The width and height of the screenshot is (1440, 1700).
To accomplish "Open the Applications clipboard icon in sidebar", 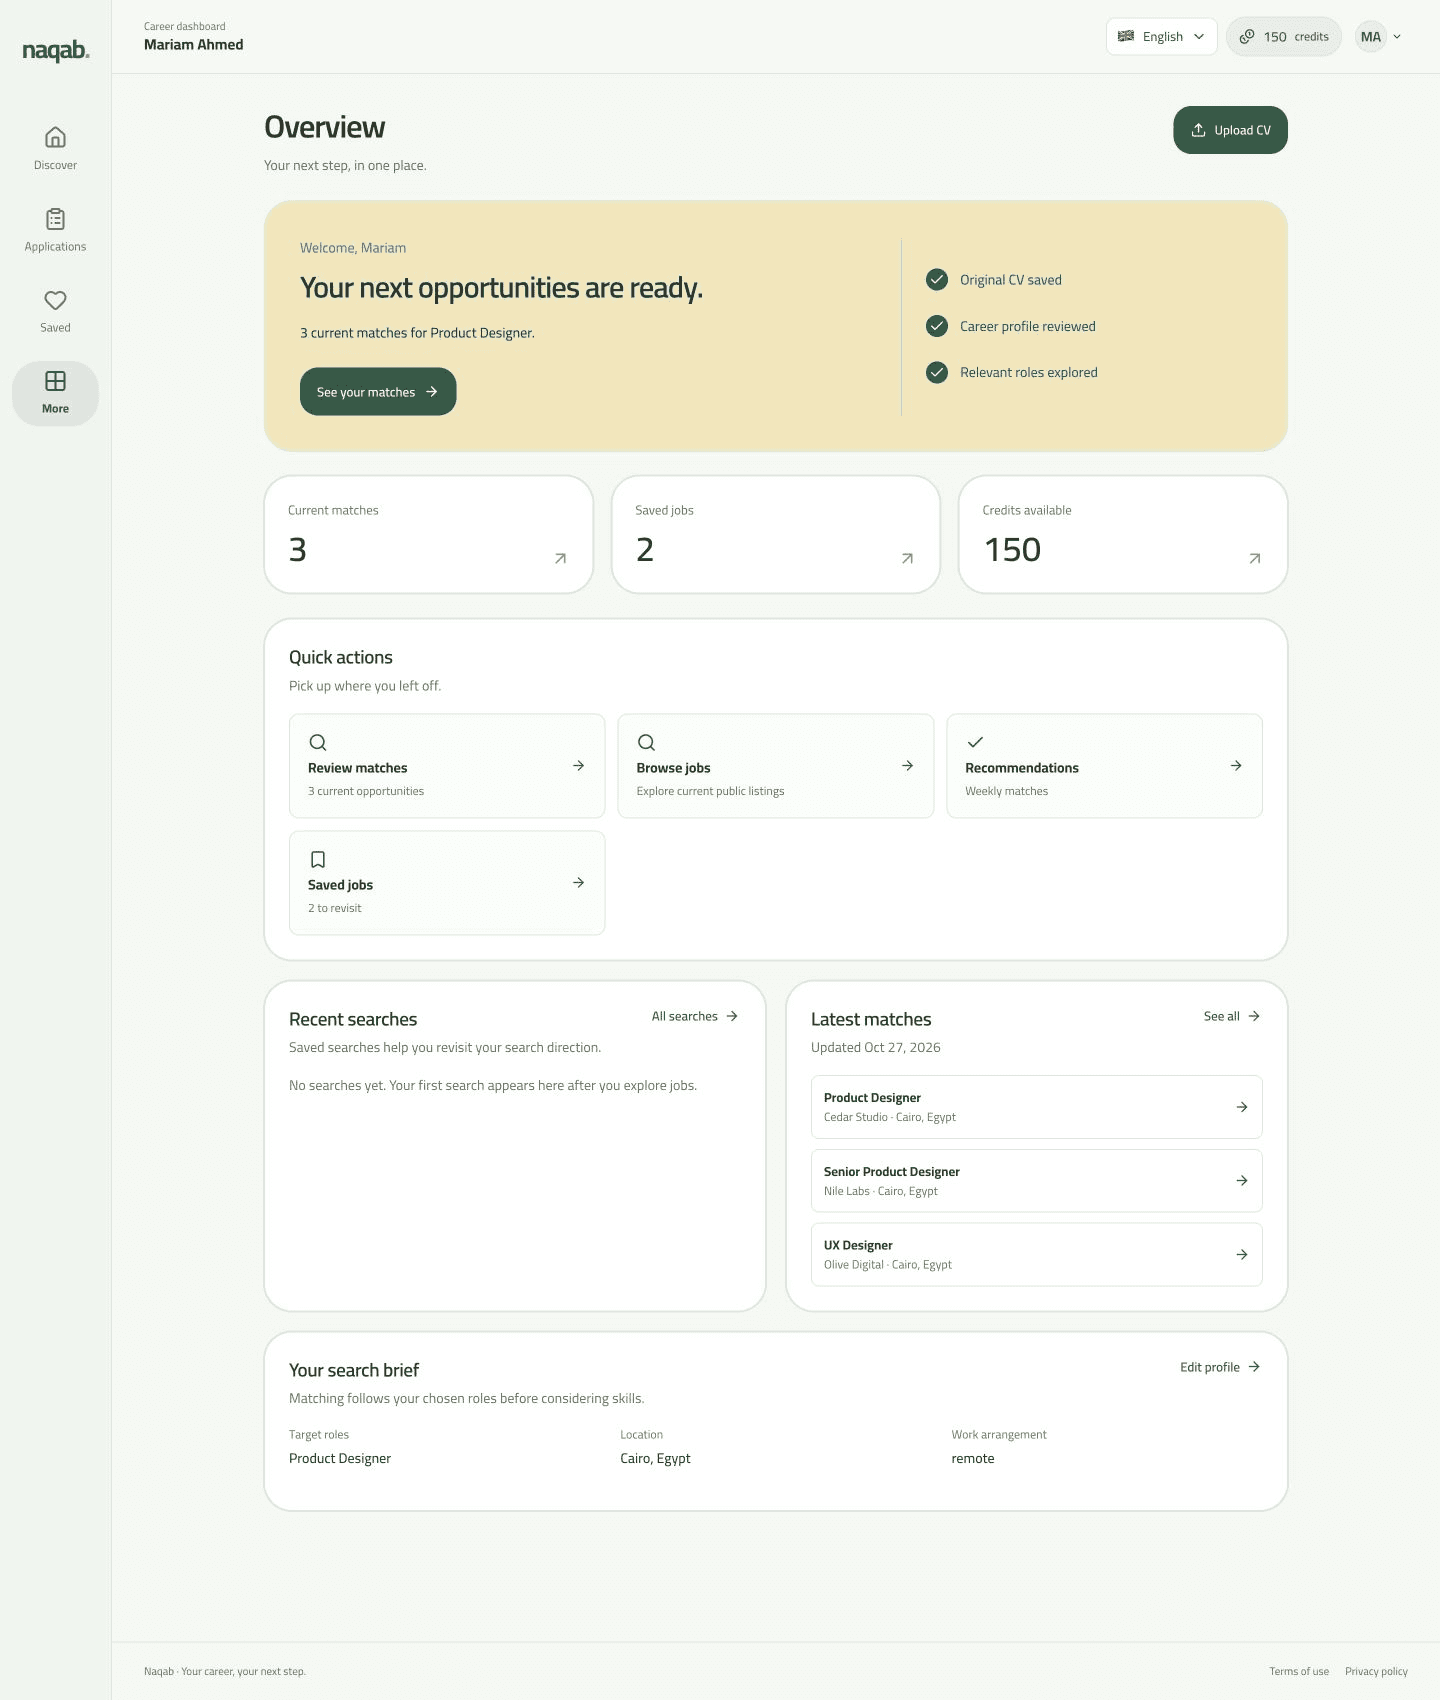I will [x=55, y=219].
